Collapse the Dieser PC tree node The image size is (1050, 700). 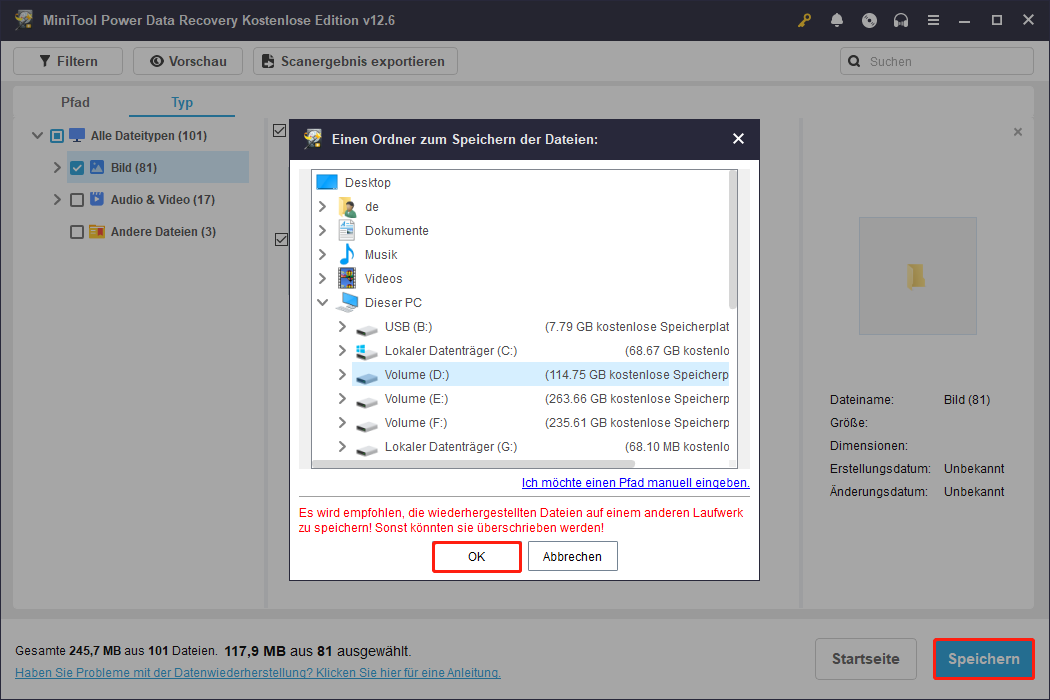[322, 302]
